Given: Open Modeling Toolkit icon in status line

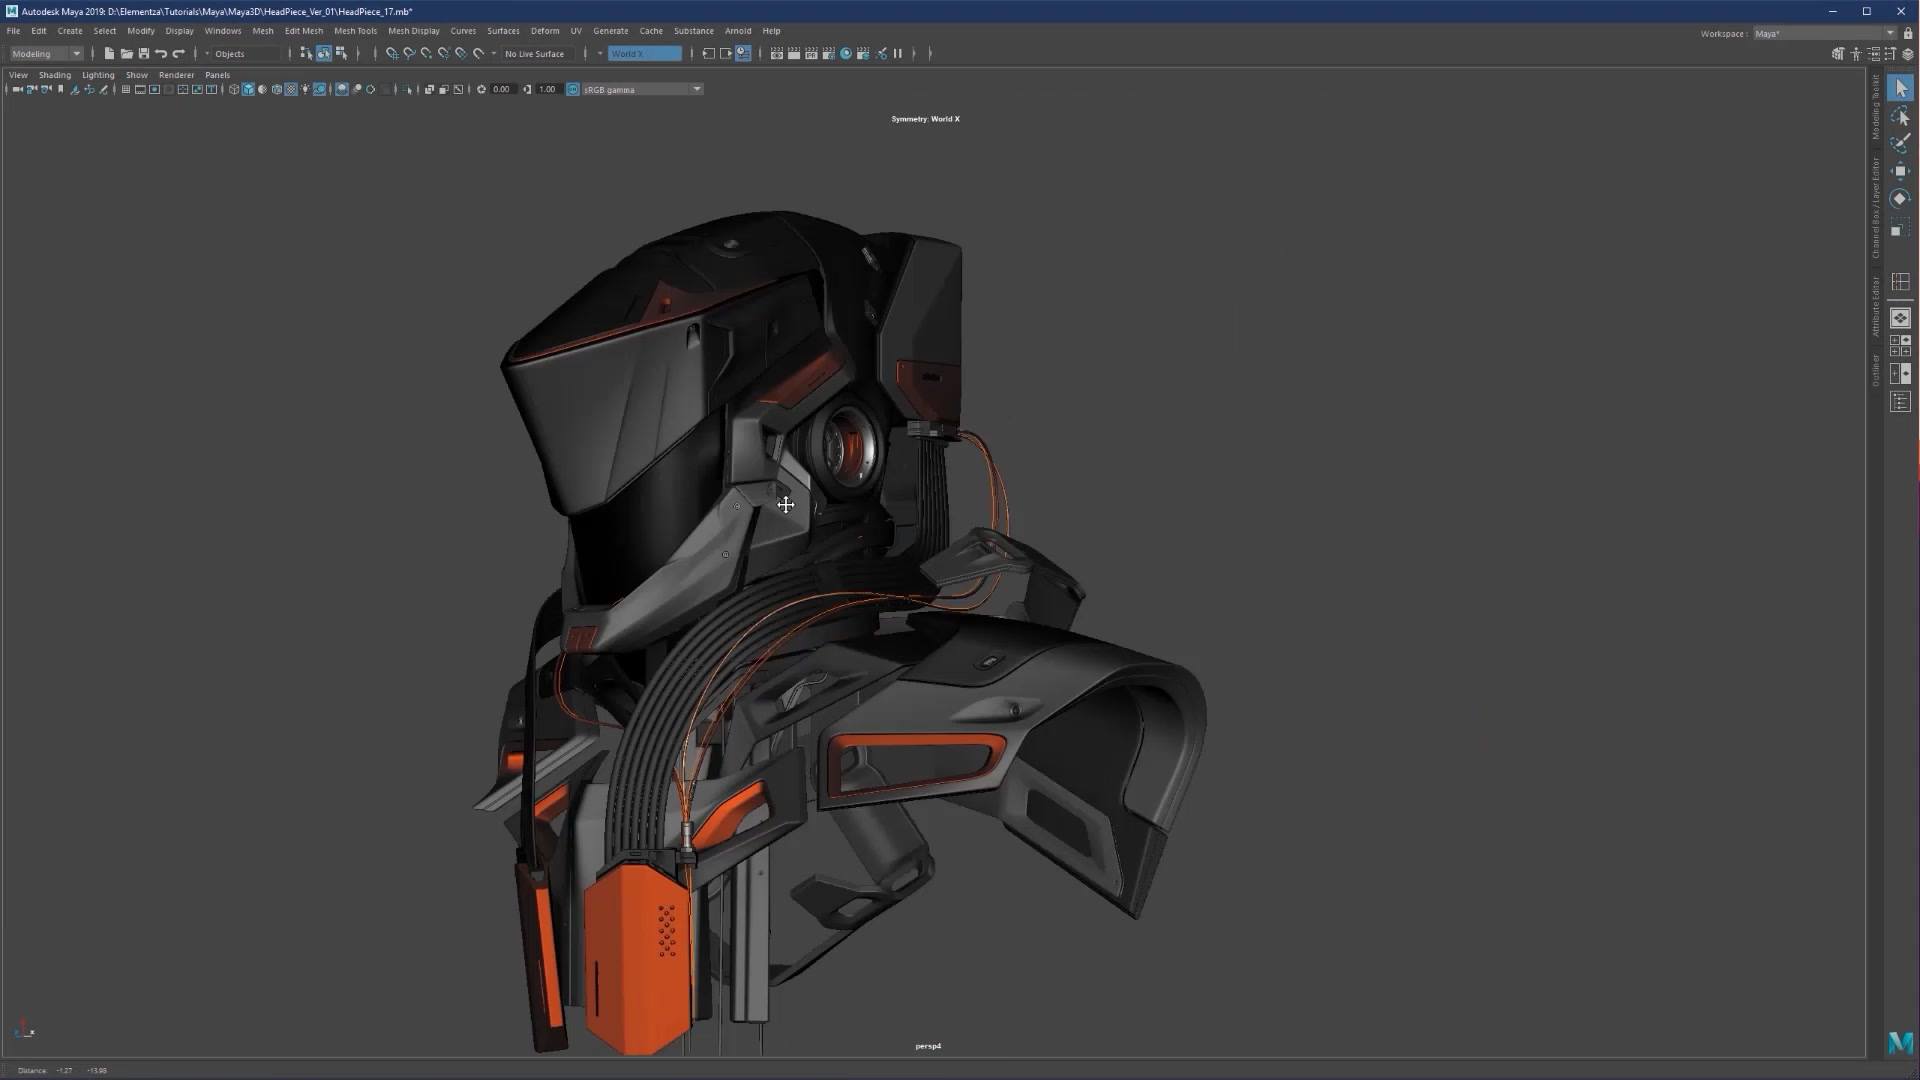Looking at the screenshot, I should click(x=1838, y=54).
